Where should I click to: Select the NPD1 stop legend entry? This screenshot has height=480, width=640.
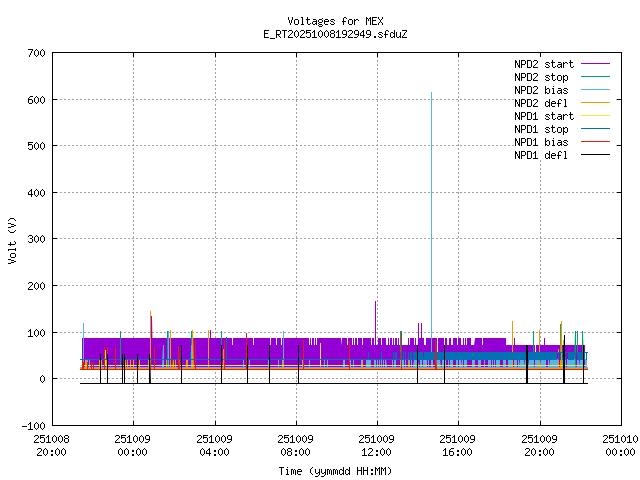[541, 128]
